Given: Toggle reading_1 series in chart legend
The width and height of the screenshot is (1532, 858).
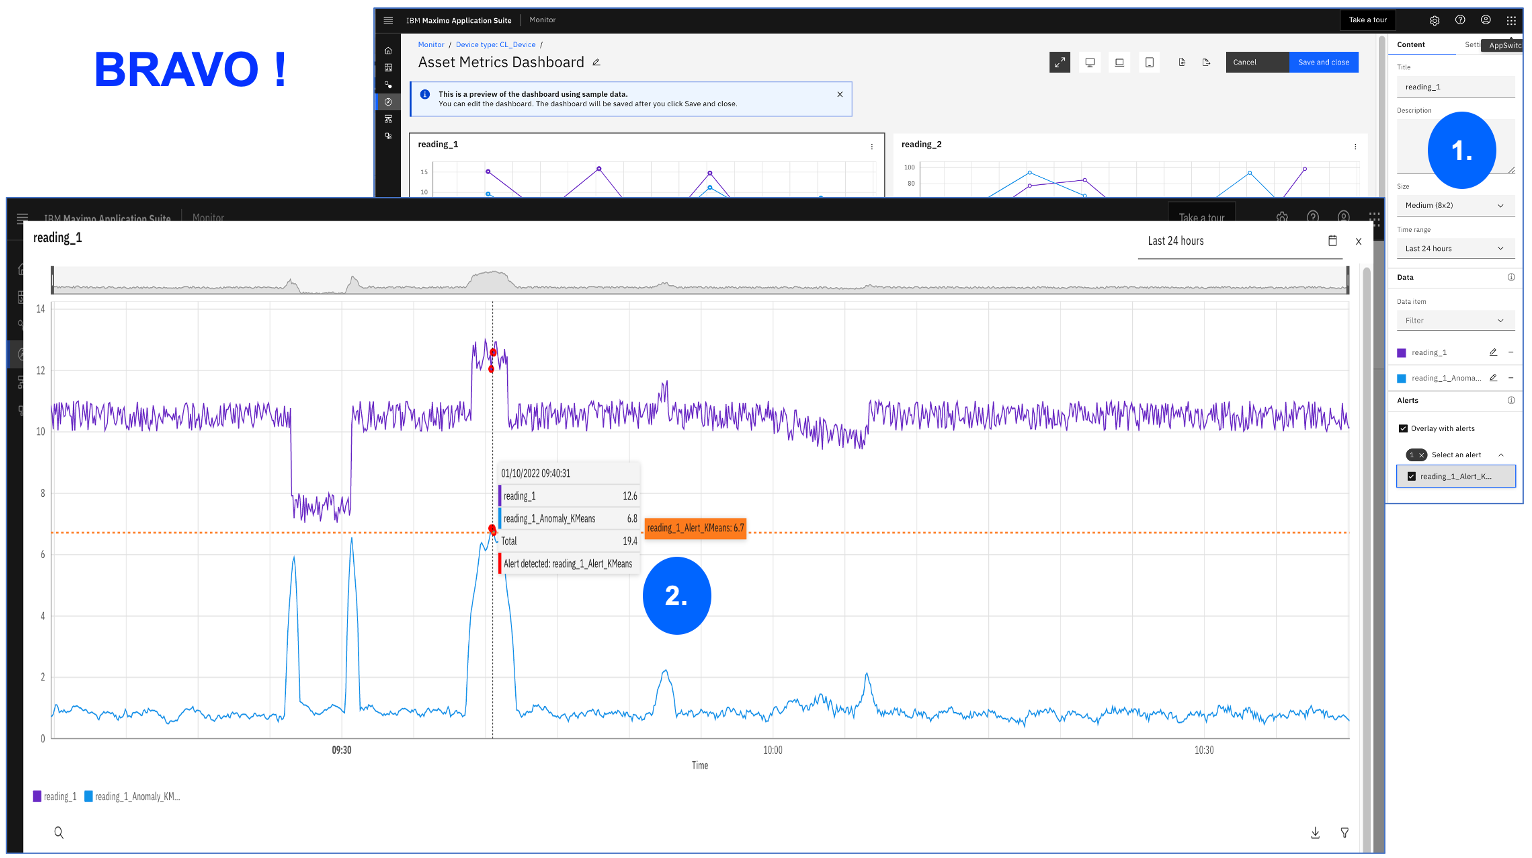Looking at the screenshot, I should click(54, 797).
